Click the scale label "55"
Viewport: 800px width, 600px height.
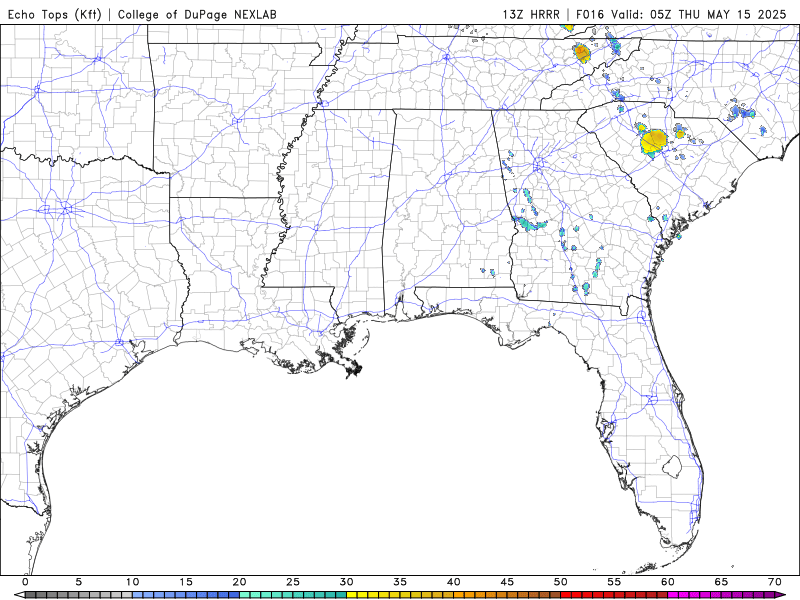(614, 582)
